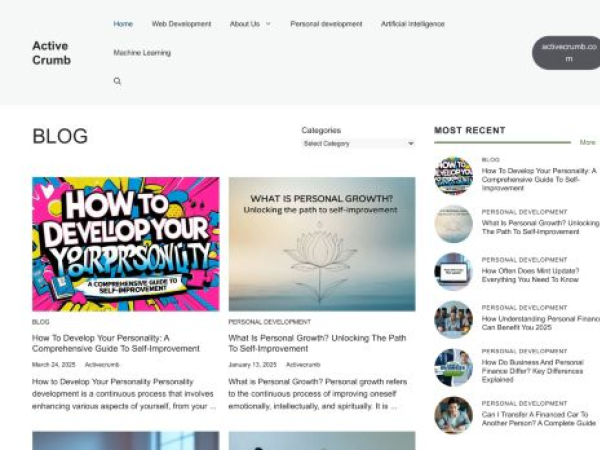This screenshot has width=600, height=450.
Task: Open the Web Development menu item
Action: 181,24
